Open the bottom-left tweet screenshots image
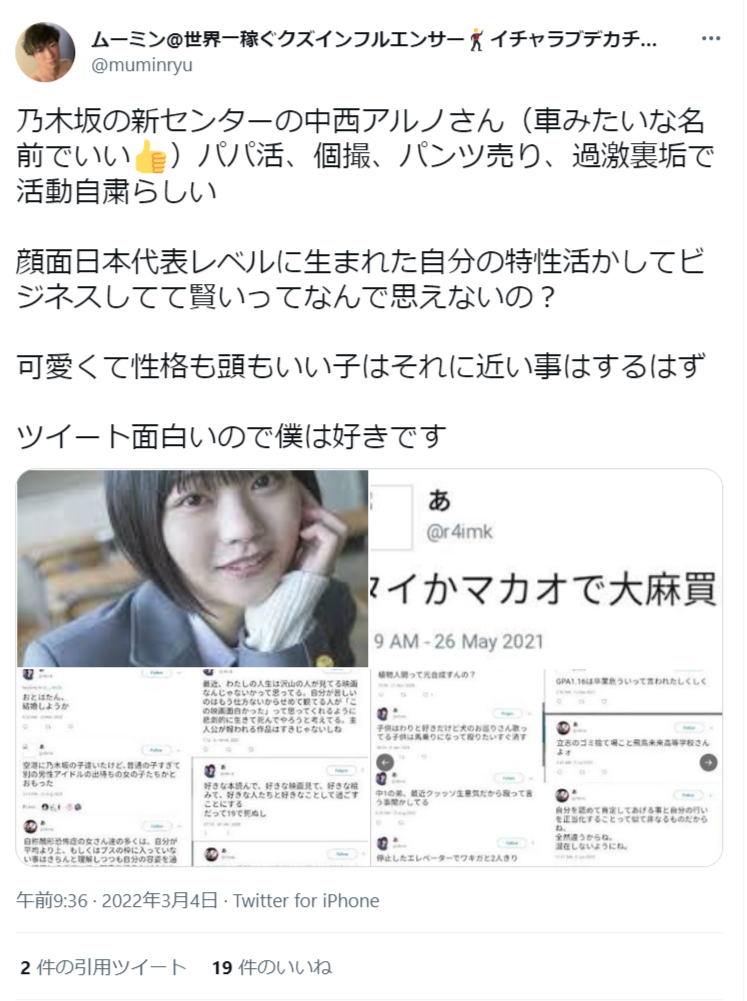Viewport: 747px width, 1001px height. click(x=192, y=767)
